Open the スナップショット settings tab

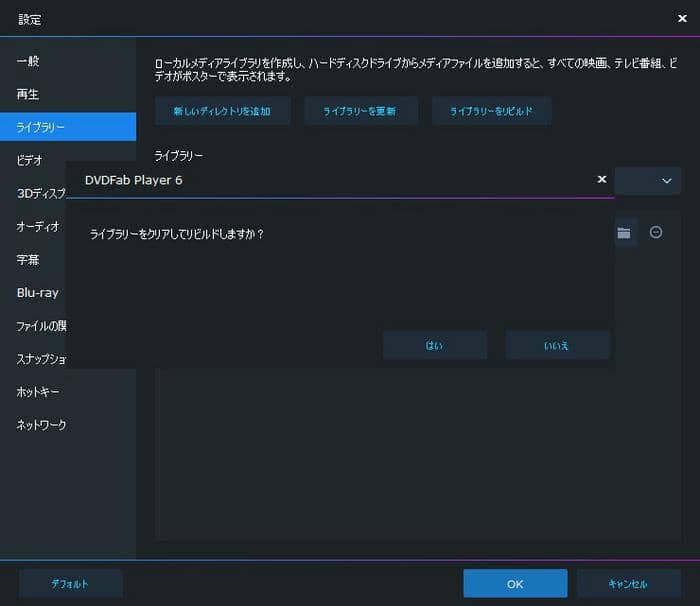41,359
